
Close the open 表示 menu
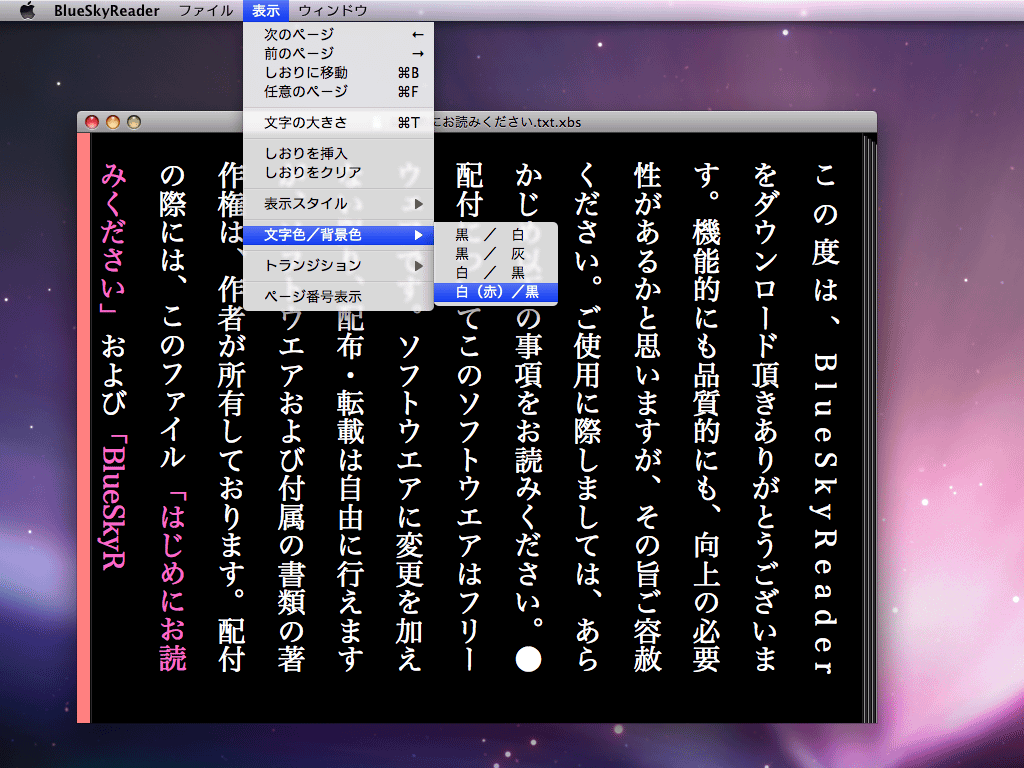pyautogui.click(x=266, y=10)
